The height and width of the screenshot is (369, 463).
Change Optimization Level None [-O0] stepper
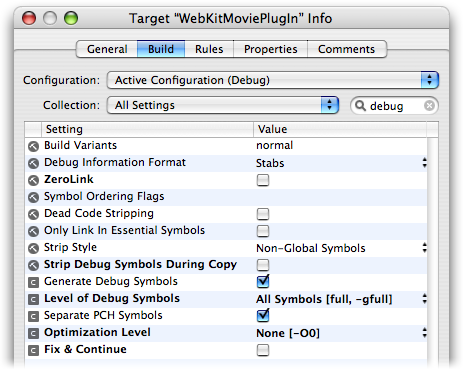(x=424, y=333)
